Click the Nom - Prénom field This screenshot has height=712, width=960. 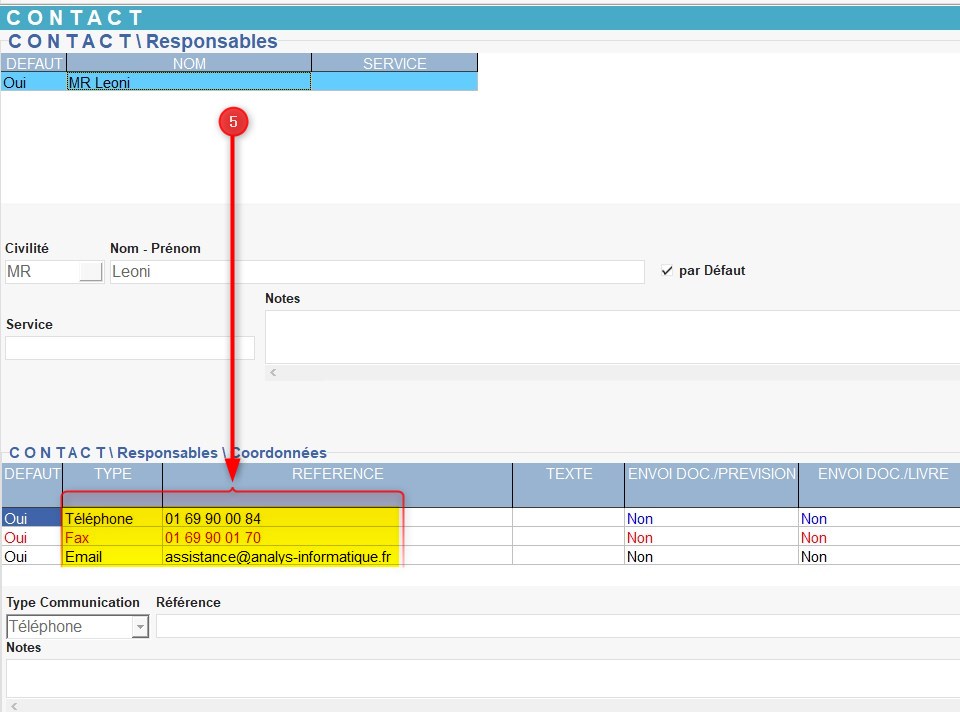pyautogui.click(x=376, y=272)
